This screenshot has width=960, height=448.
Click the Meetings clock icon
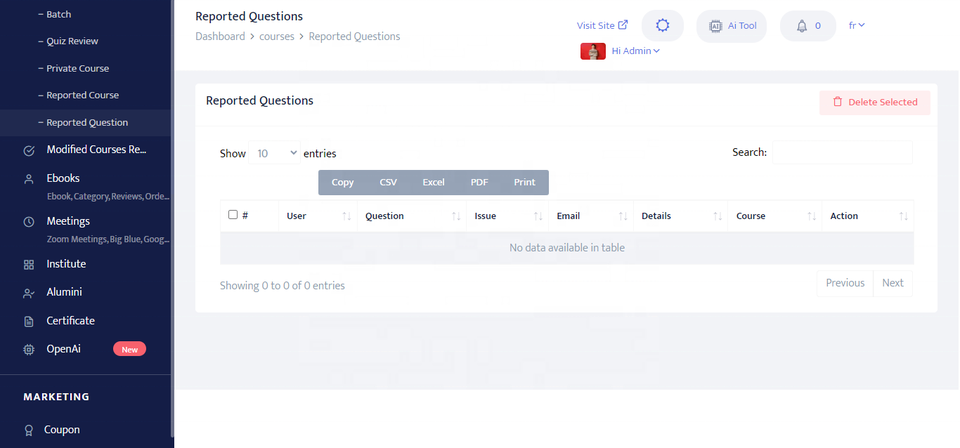pos(29,221)
